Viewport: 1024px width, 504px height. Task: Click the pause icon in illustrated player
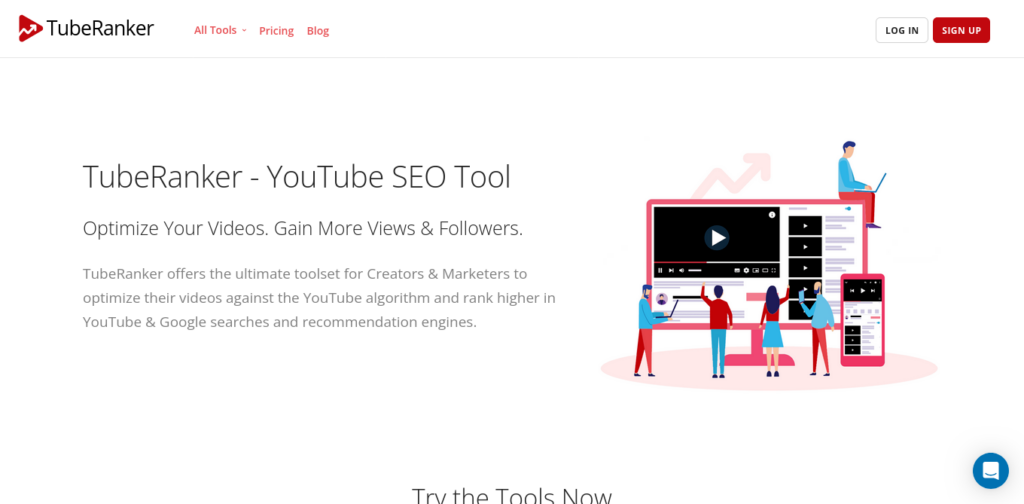[660, 270]
